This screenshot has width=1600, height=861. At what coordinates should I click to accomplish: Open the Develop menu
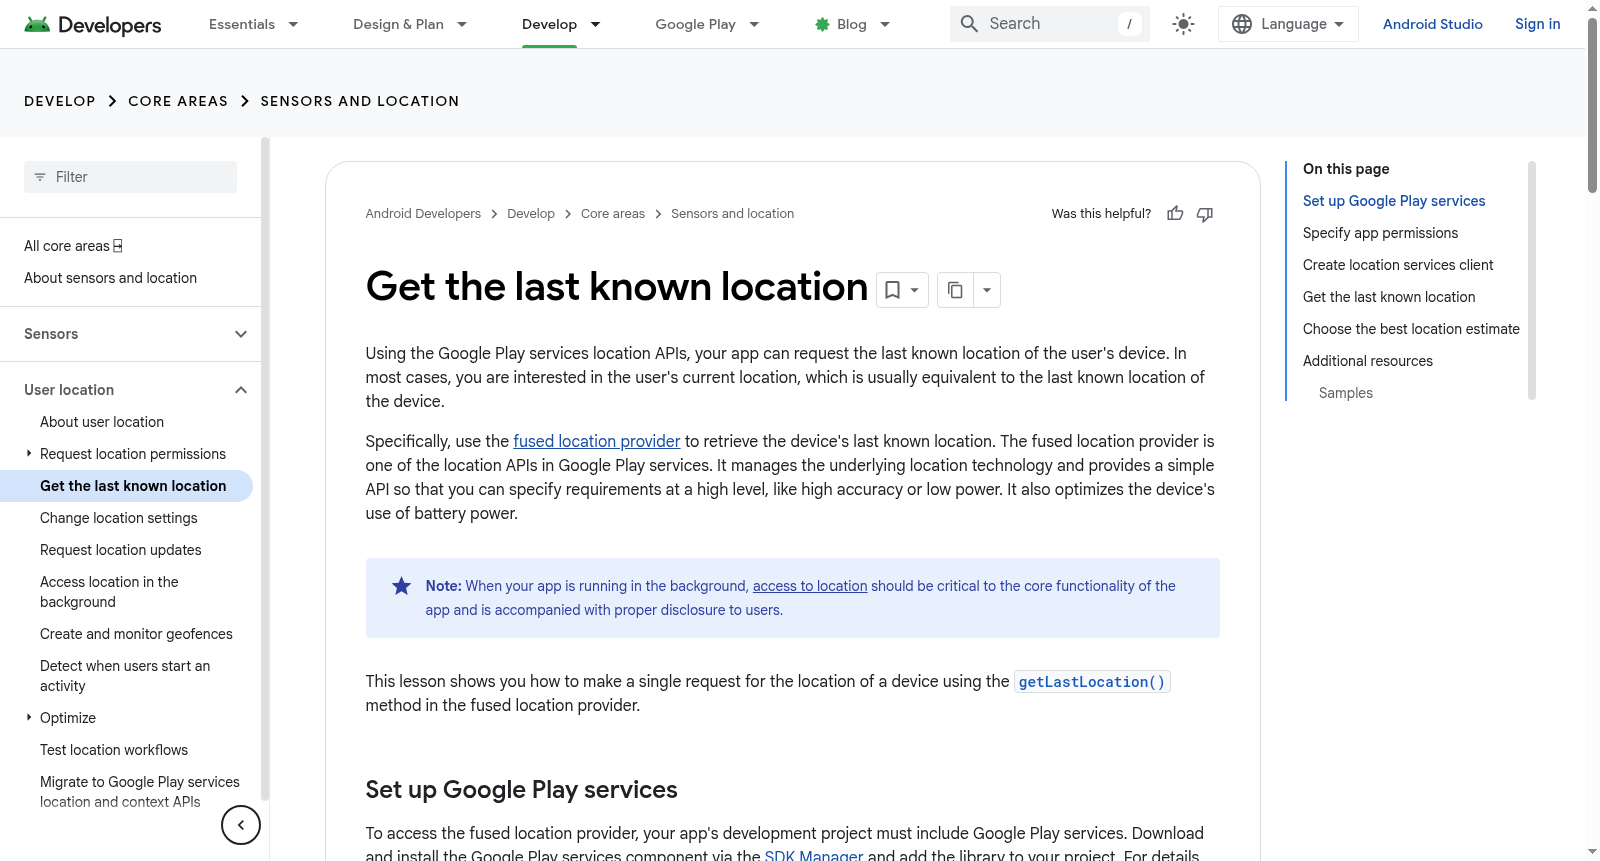click(561, 24)
